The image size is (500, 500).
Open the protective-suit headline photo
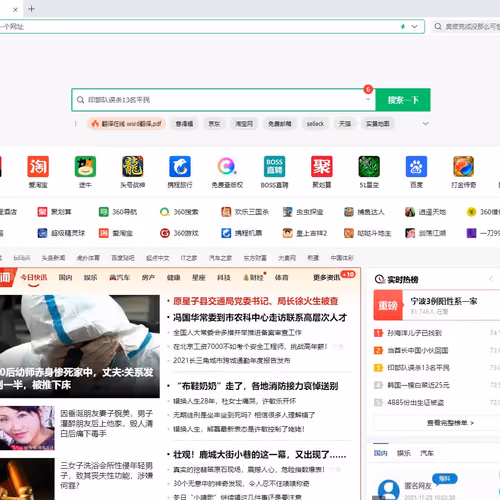pos(80,346)
